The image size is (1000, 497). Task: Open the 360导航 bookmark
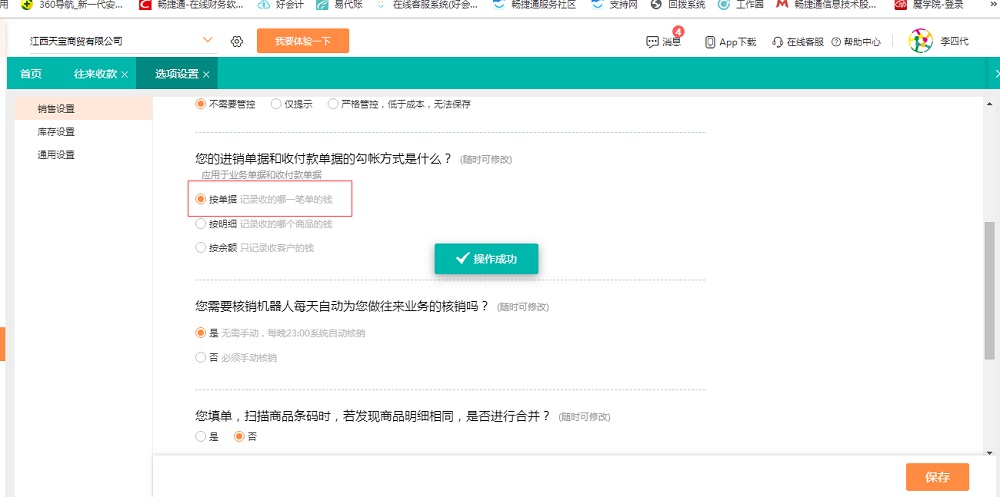point(71,4)
